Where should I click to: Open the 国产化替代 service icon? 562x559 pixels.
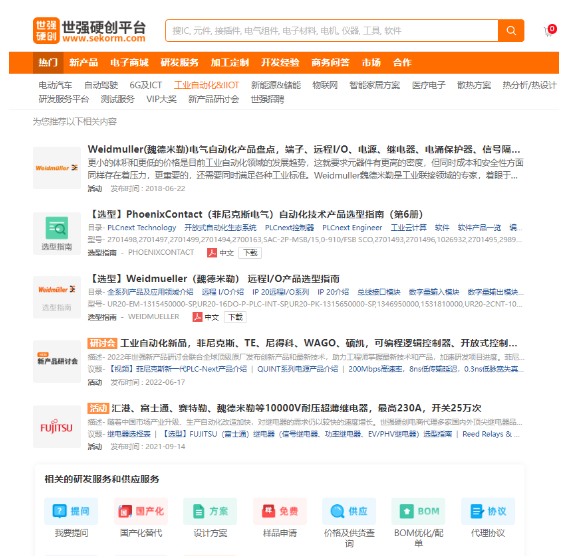140,511
